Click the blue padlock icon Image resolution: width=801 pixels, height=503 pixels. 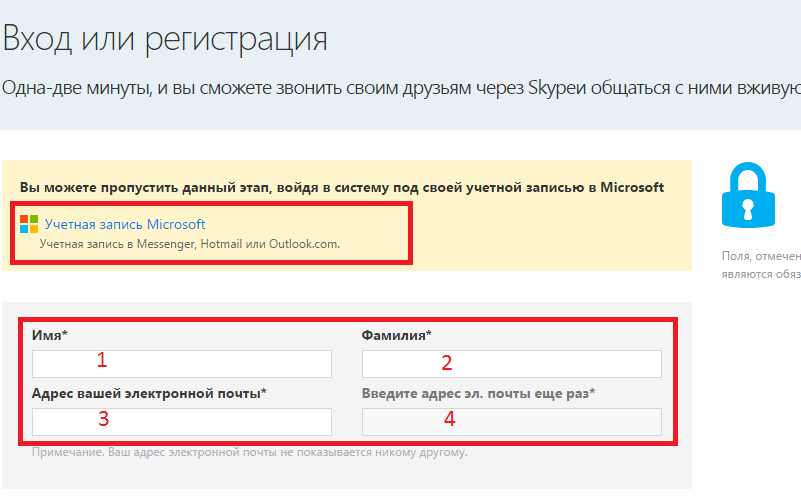[748, 195]
